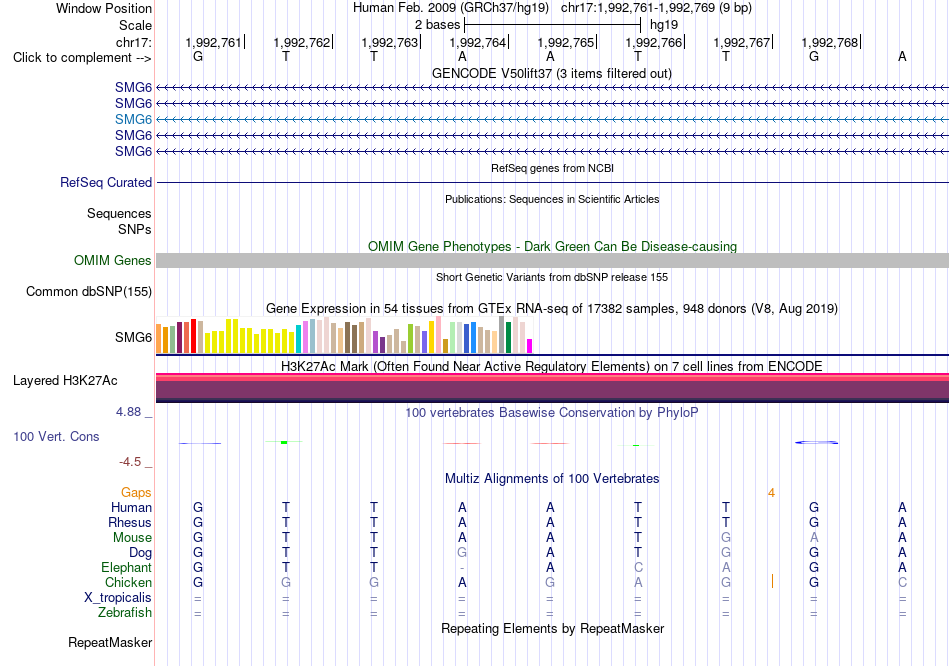
Task: Click the Scale label
Action: [135, 25]
